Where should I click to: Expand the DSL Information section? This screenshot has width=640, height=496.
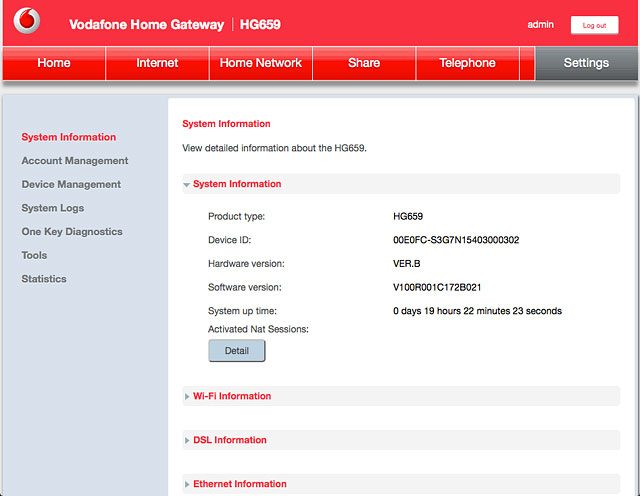(x=401, y=440)
